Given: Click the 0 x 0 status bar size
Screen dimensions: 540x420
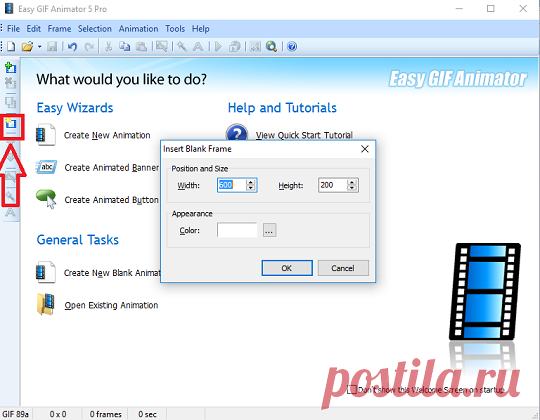Looking at the screenshot, I should click(x=58, y=414).
